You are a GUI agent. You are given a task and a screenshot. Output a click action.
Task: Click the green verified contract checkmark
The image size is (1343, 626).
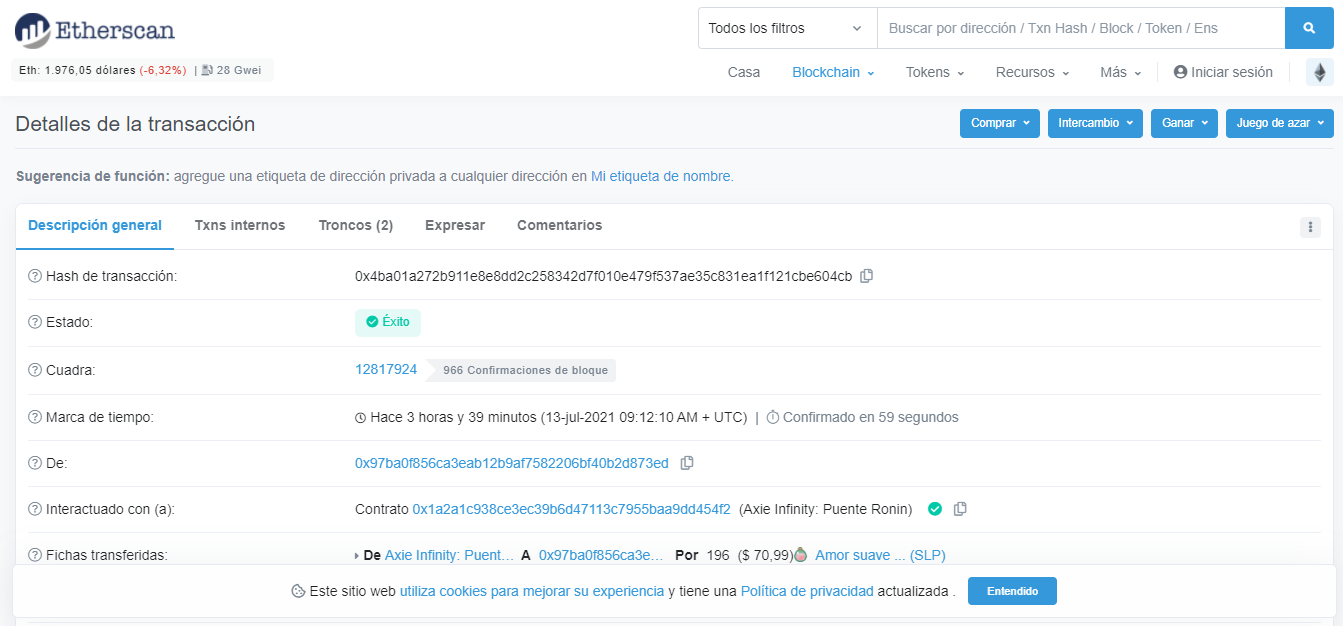[935, 509]
